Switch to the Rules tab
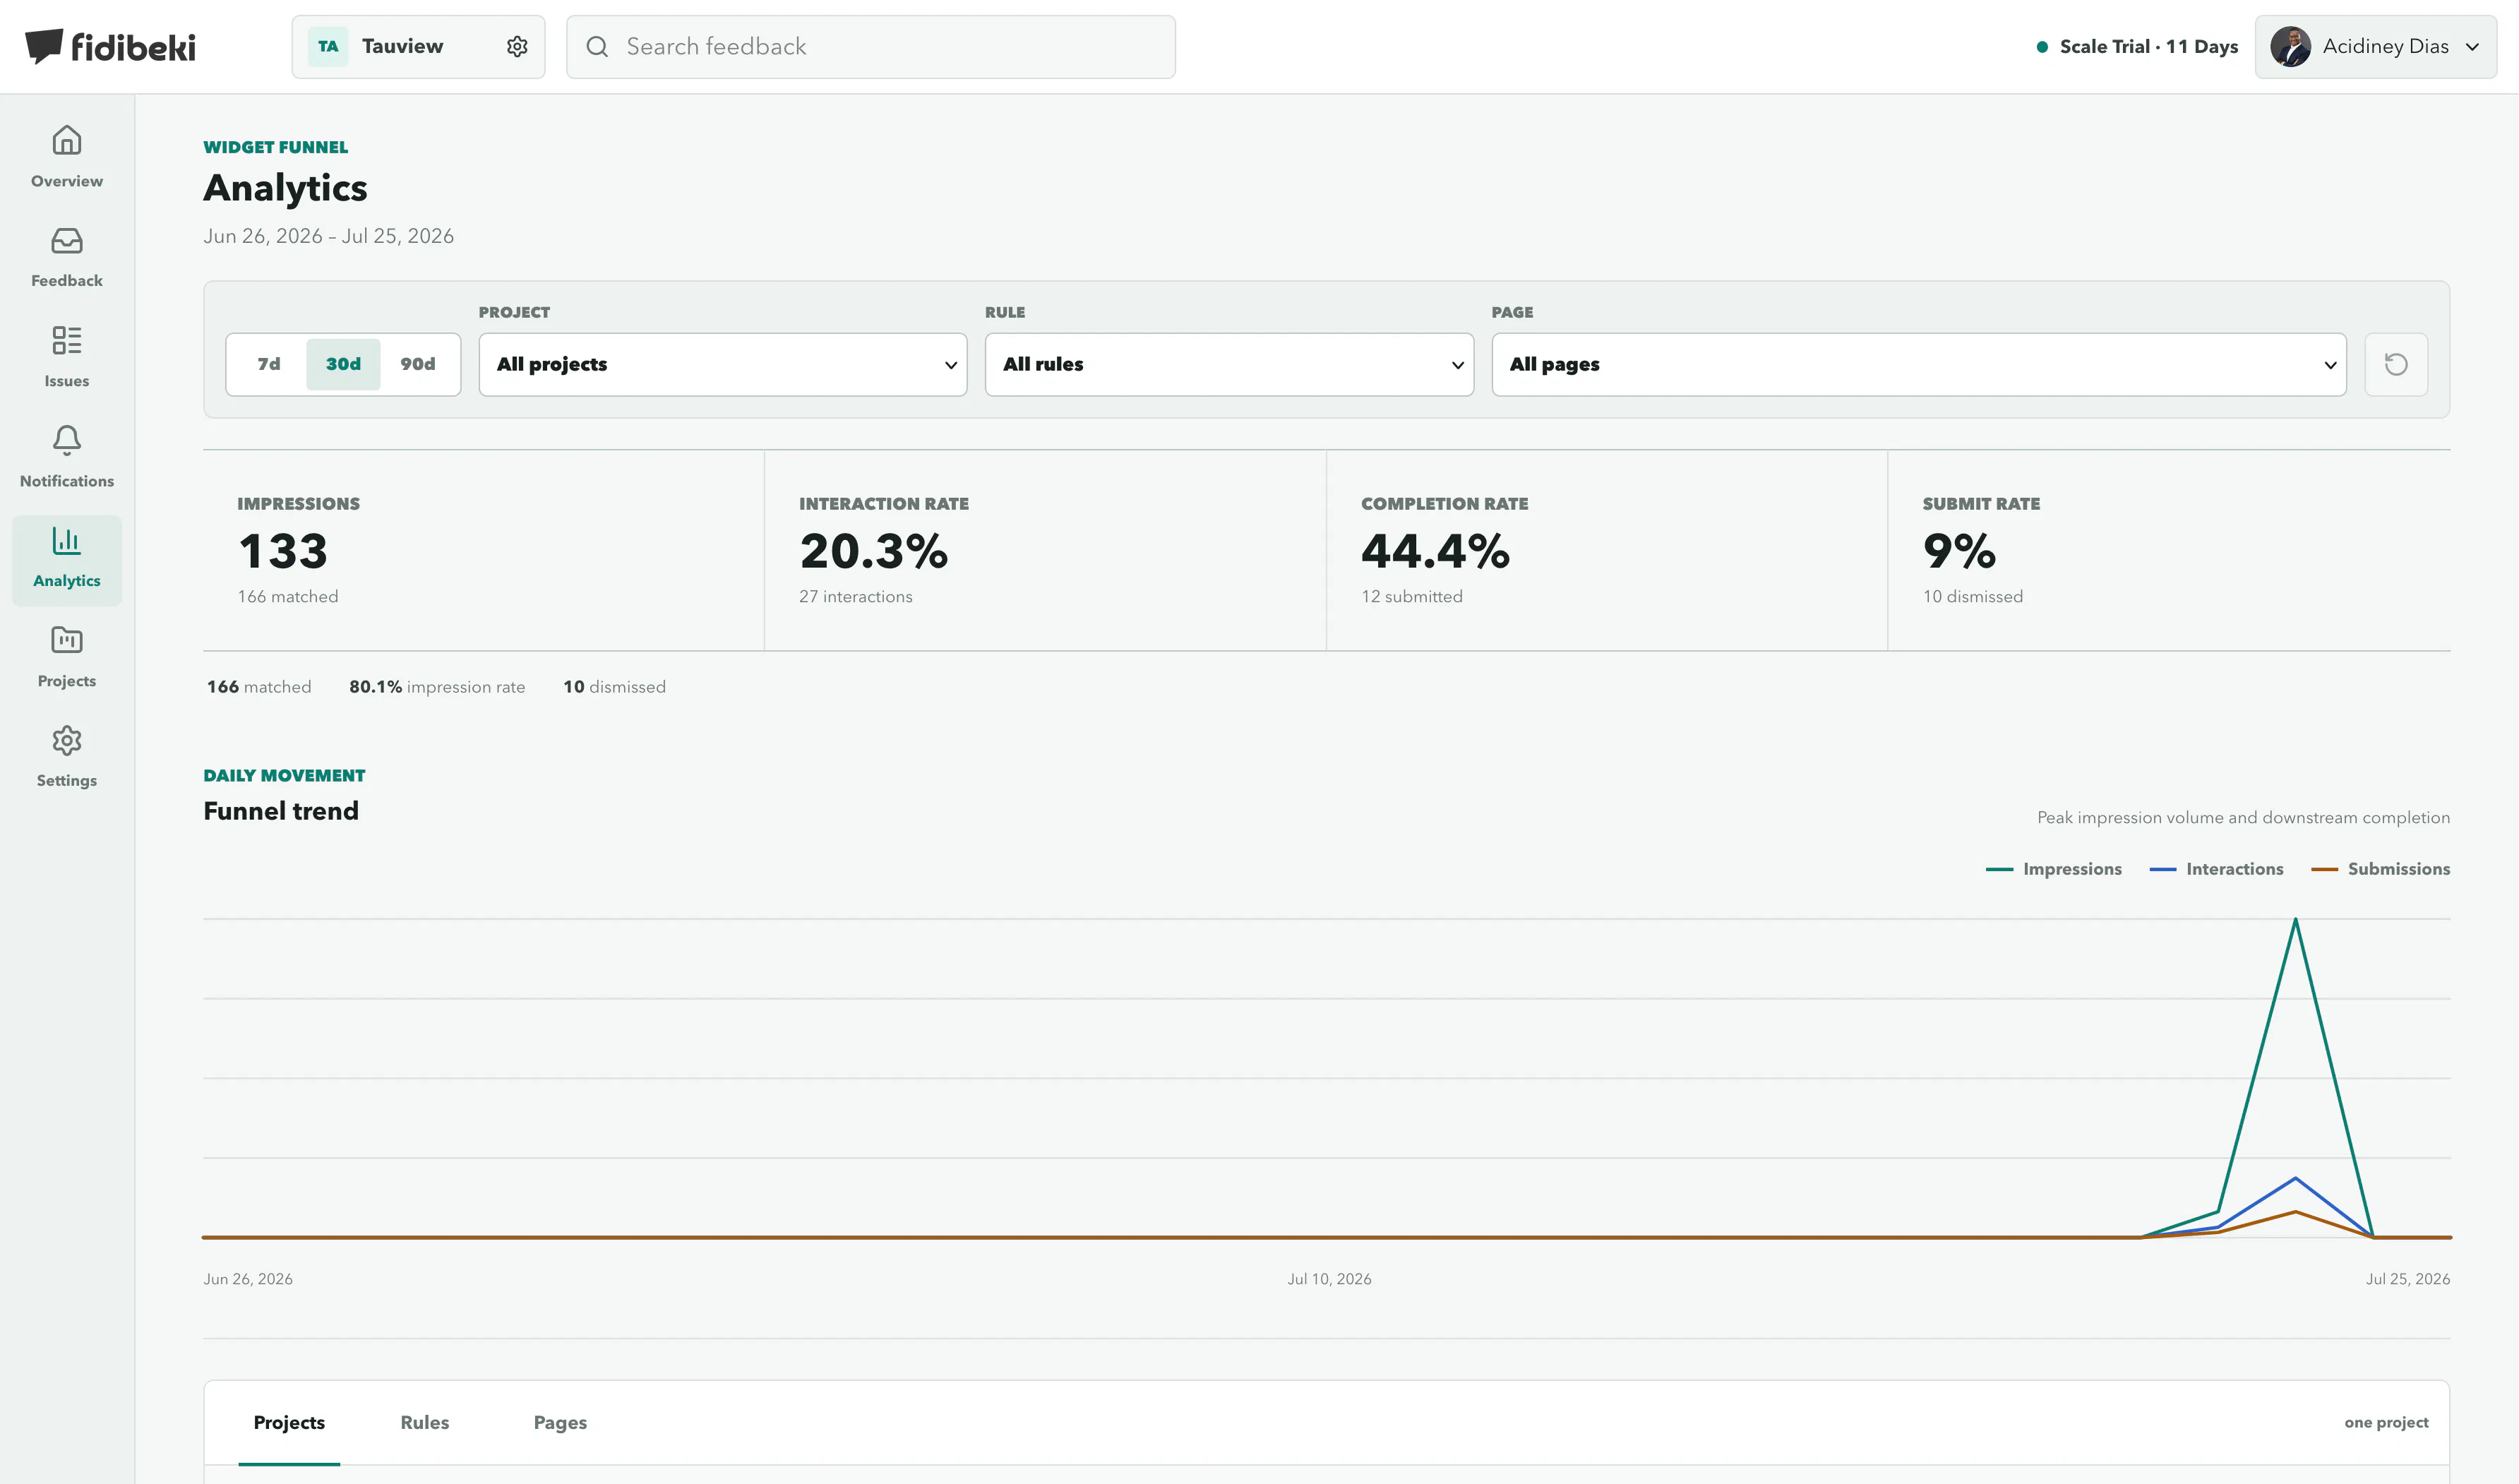Image resolution: width=2519 pixels, height=1484 pixels. [x=425, y=1422]
